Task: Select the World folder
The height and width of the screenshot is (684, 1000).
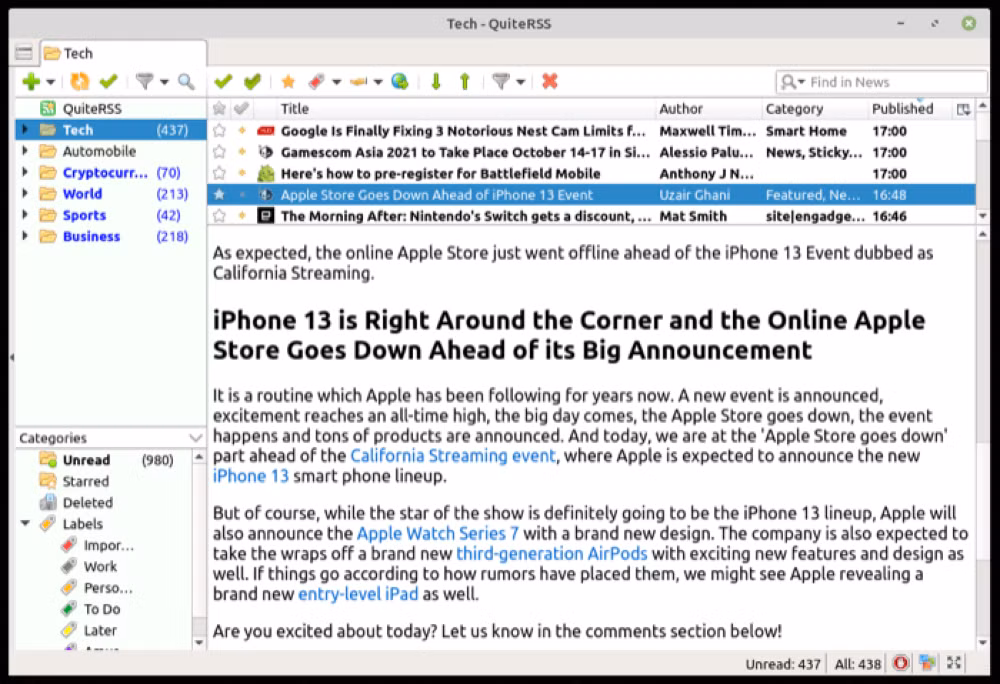Action: tap(110, 194)
